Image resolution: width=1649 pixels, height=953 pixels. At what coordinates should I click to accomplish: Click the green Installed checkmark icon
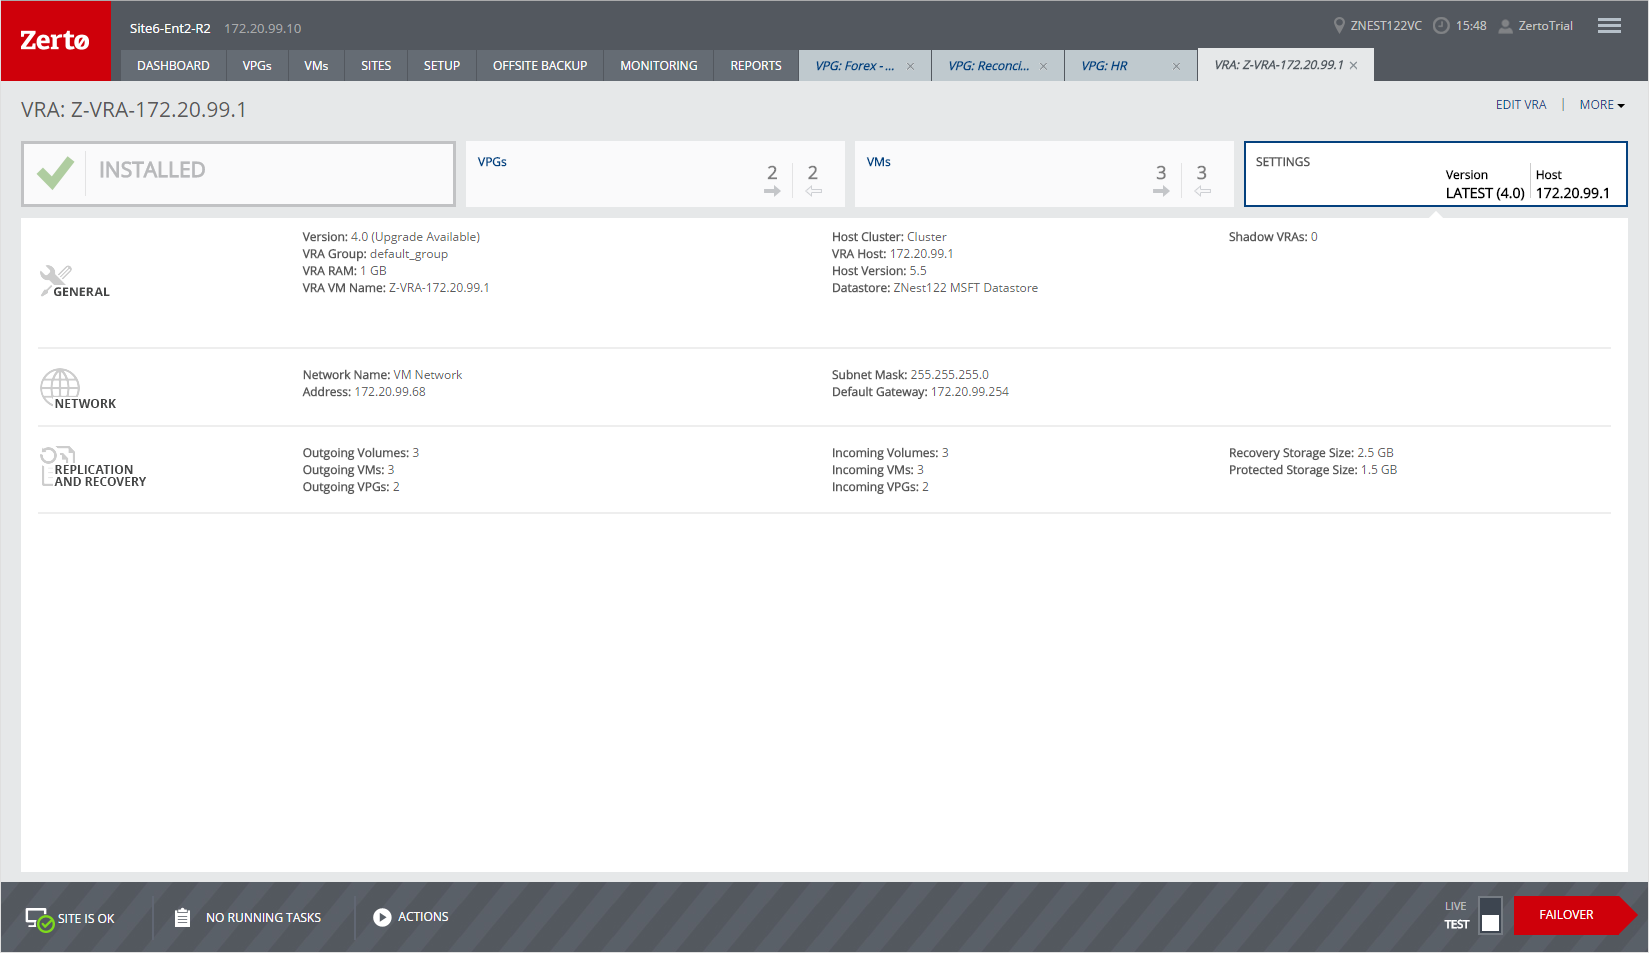pos(56,173)
